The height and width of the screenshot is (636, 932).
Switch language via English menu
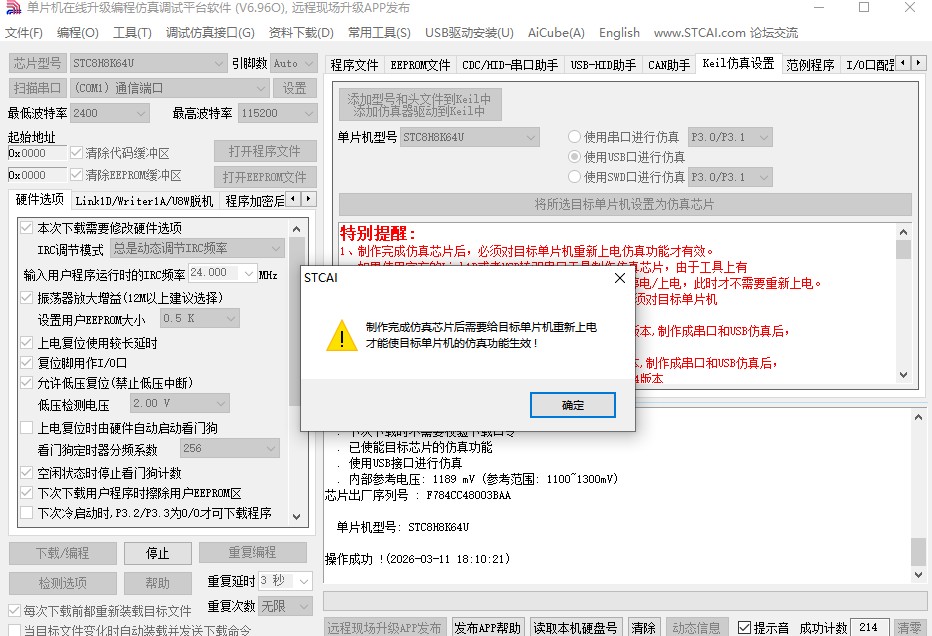point(619,33)
